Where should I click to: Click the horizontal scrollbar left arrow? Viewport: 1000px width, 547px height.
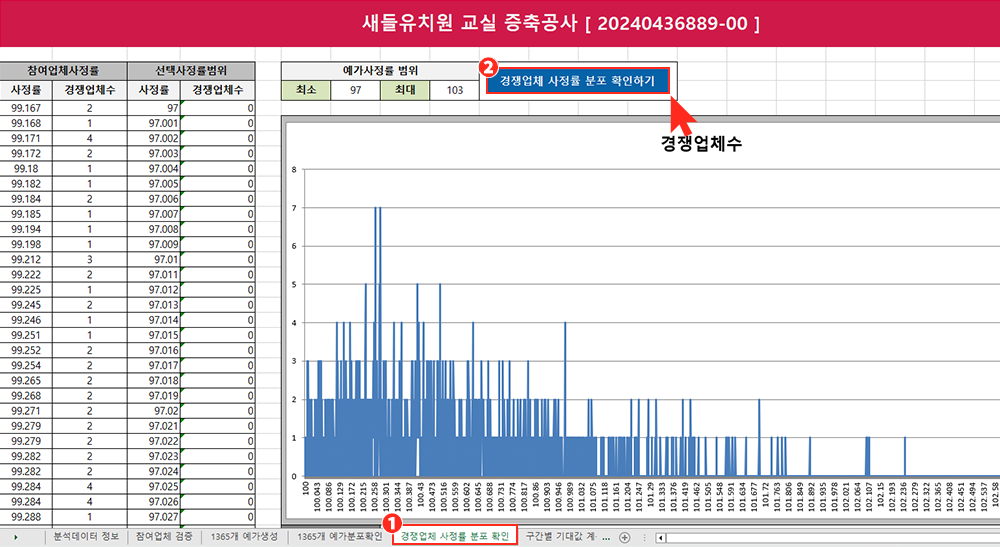tap(661, 537)
